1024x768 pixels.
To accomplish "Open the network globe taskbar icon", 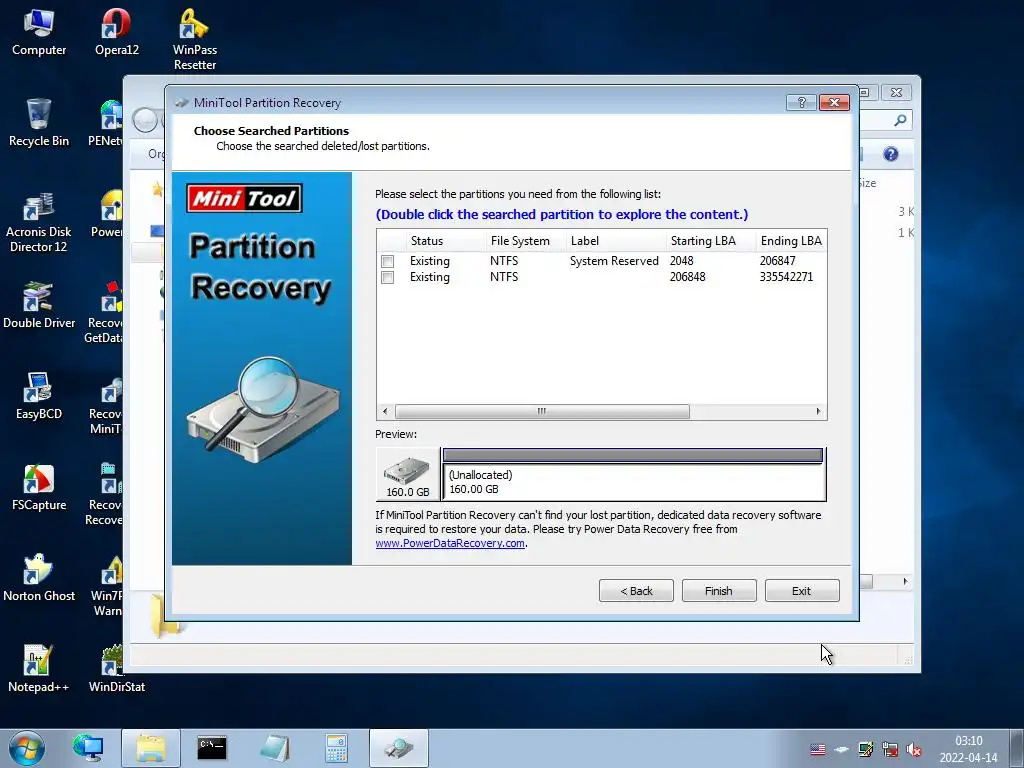I will point(88,748).
